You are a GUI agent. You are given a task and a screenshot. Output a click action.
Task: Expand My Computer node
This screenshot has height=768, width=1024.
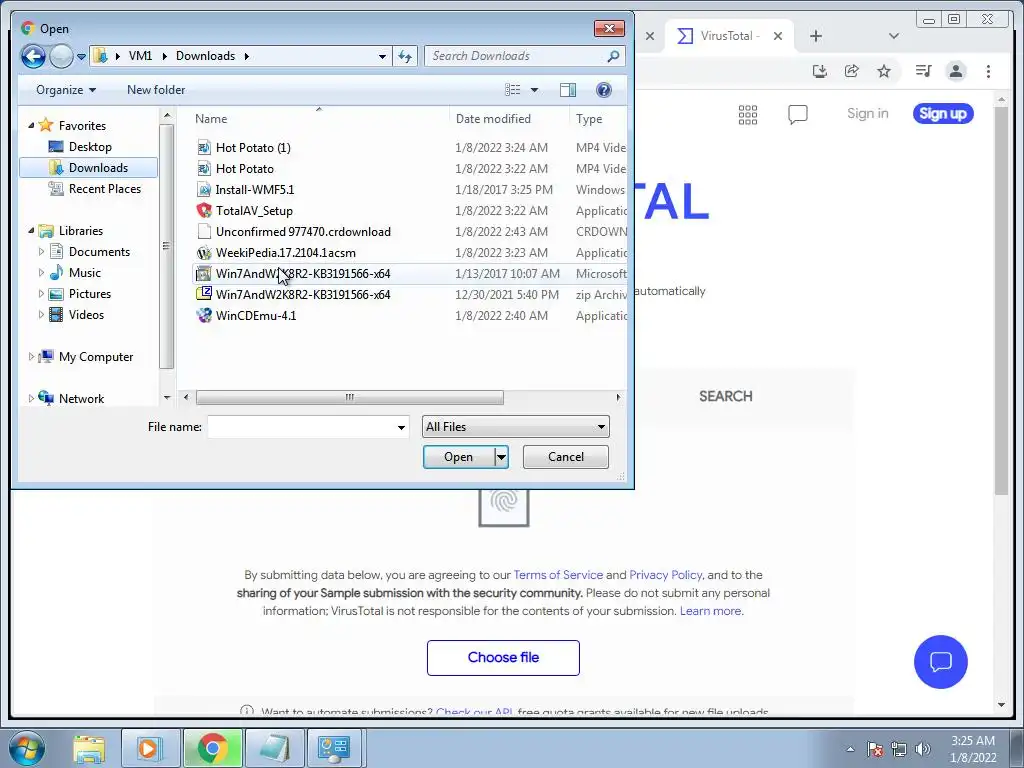31,357
